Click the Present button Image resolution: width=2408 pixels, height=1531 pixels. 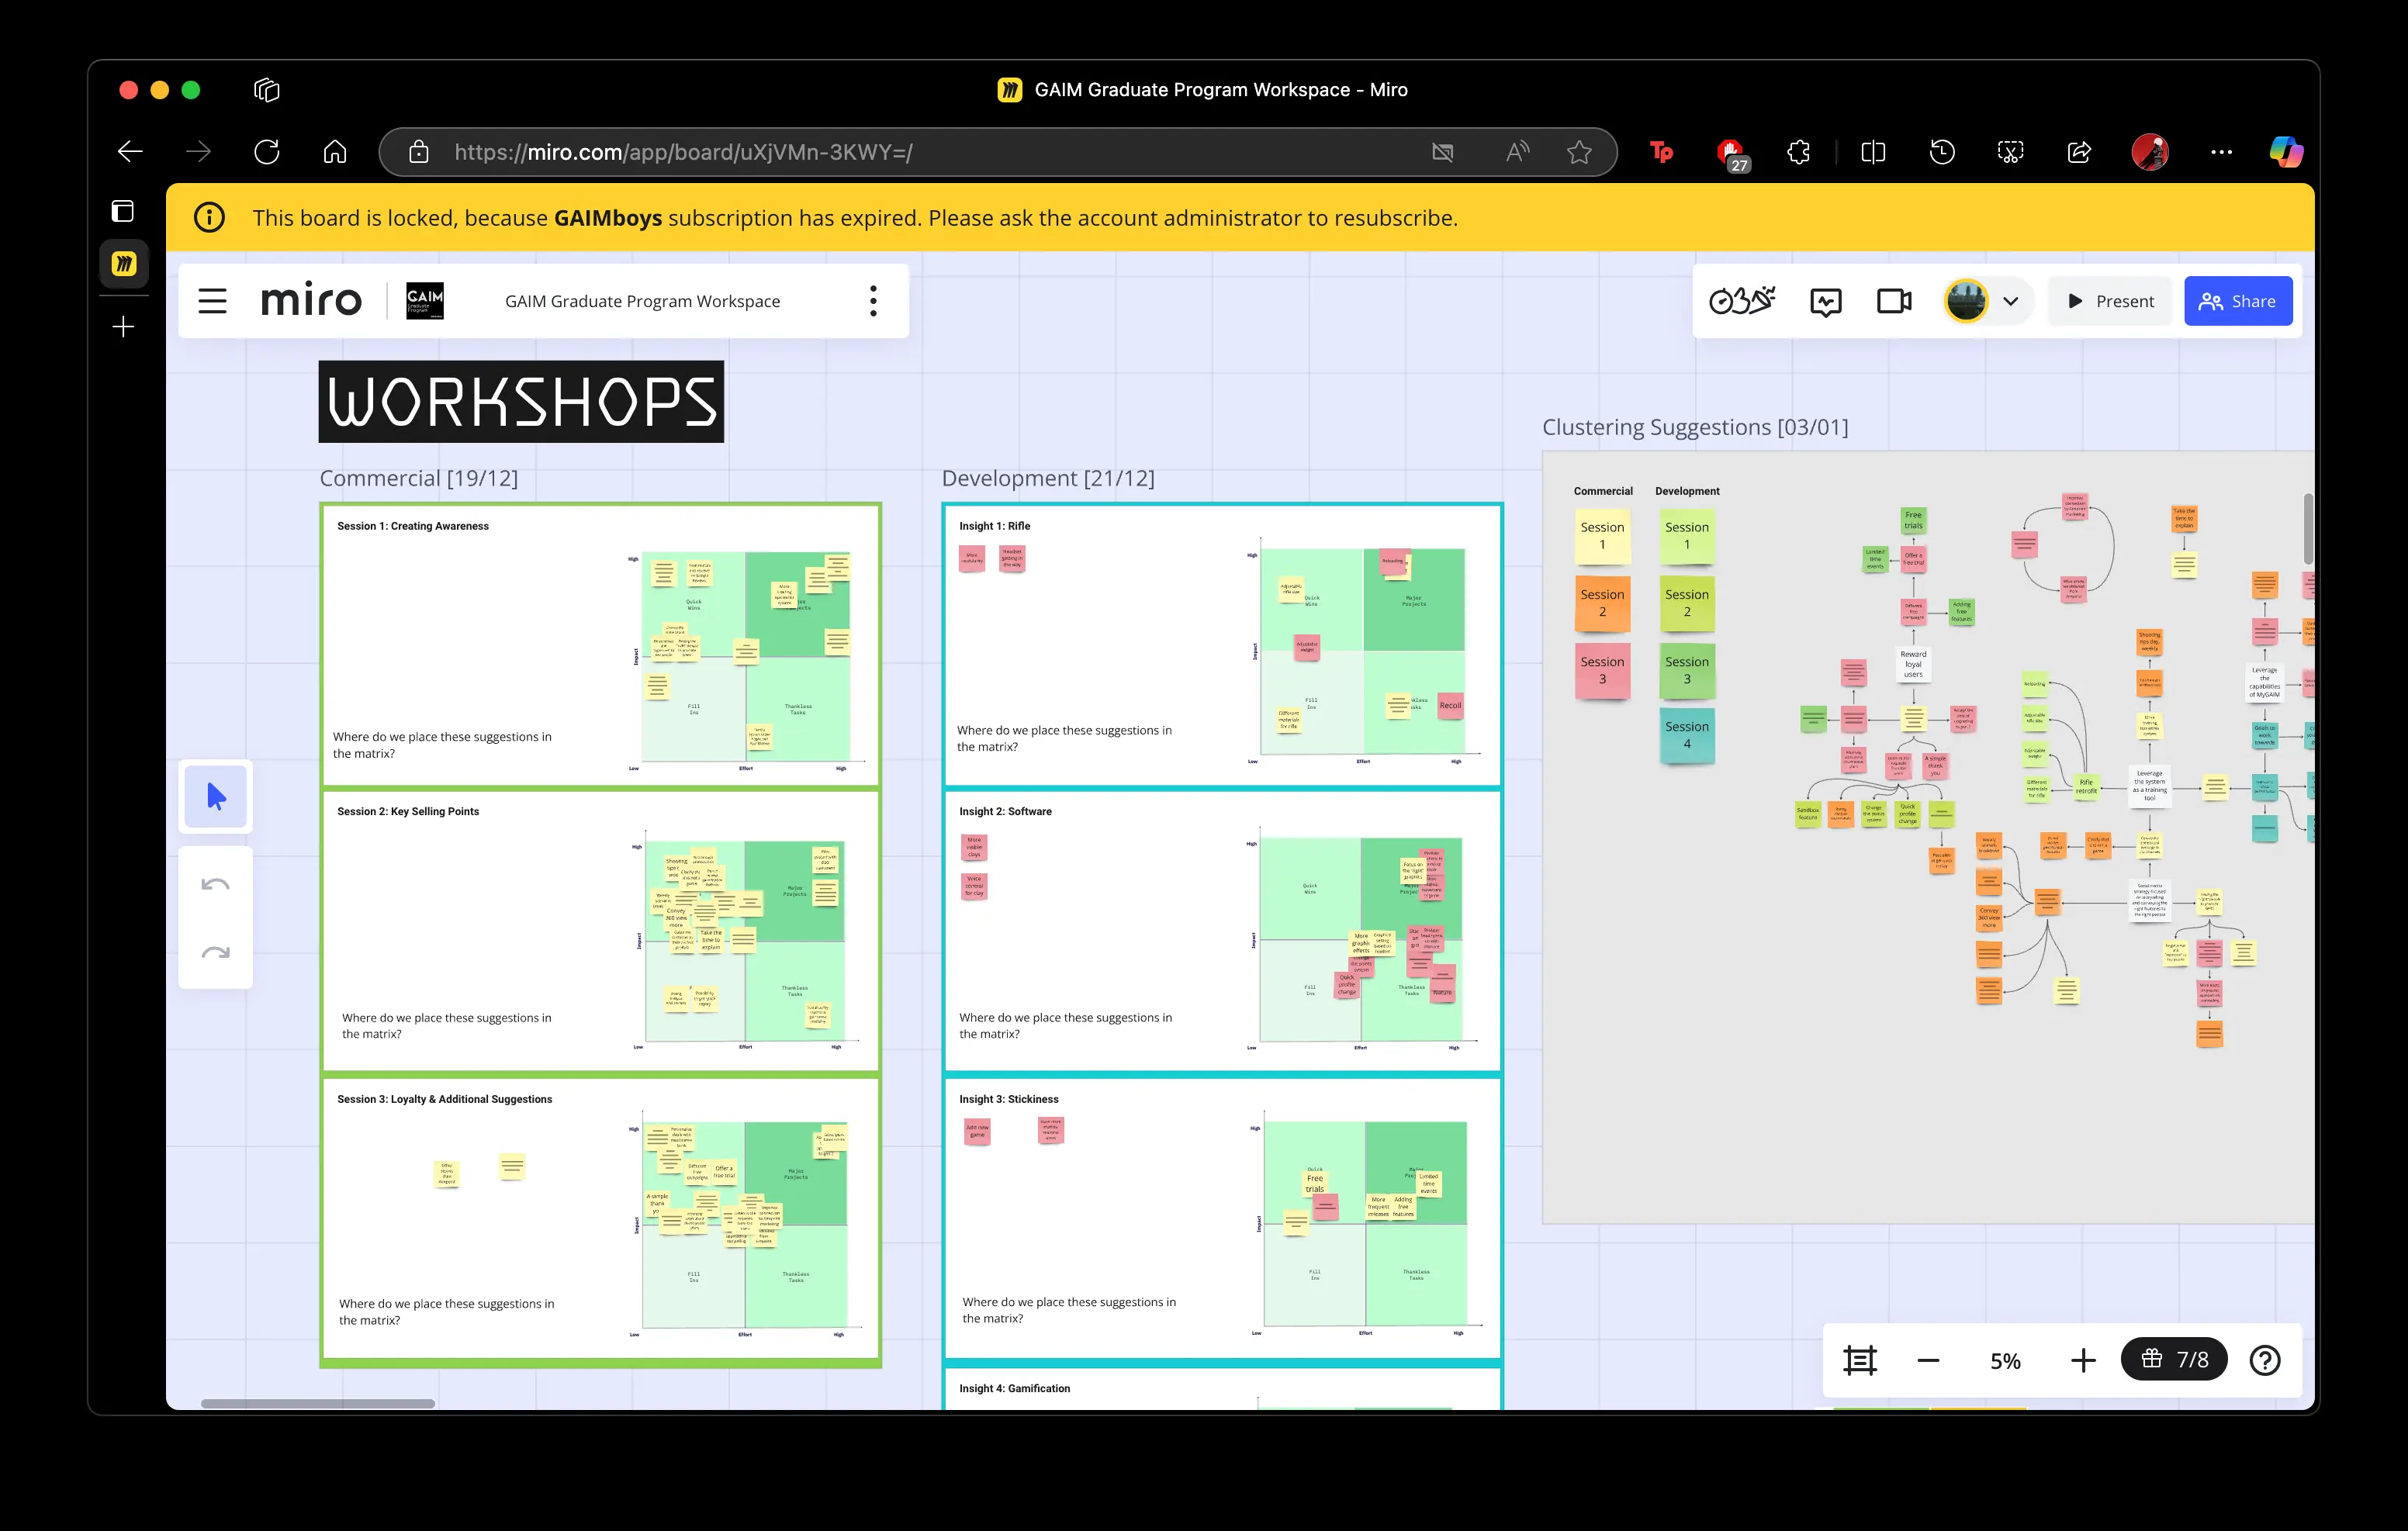2110,300
